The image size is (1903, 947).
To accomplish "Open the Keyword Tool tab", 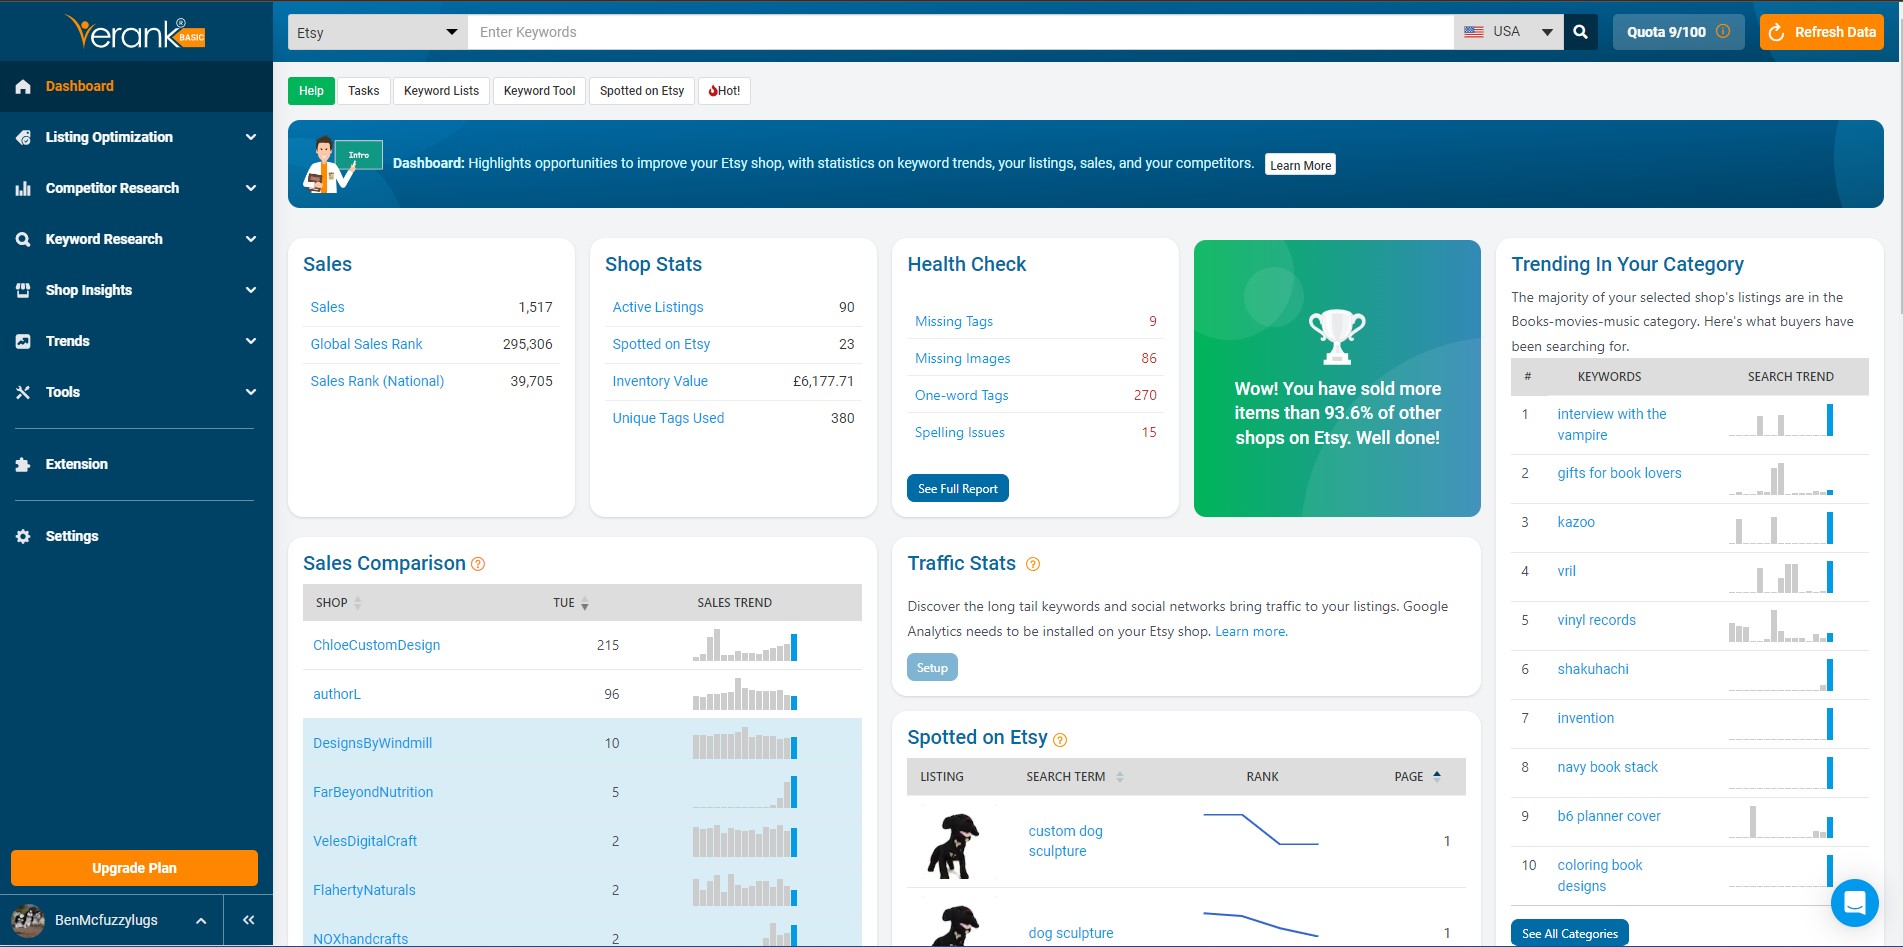I will [x=540, y=91].
